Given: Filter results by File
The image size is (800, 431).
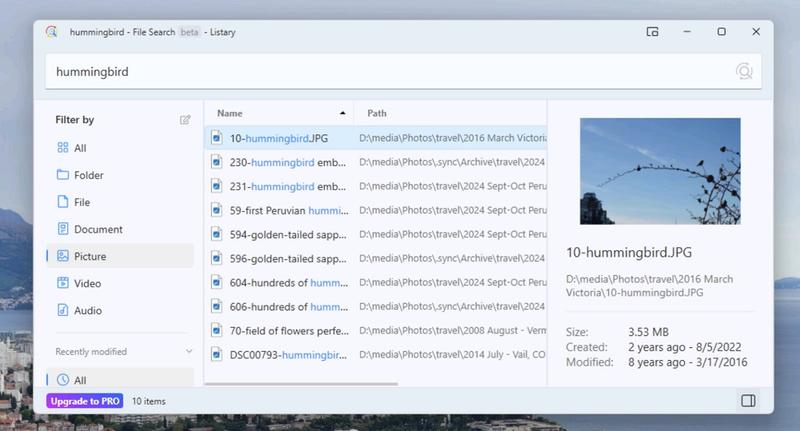Looking at the screenshot, I should (x=82, y=202).
